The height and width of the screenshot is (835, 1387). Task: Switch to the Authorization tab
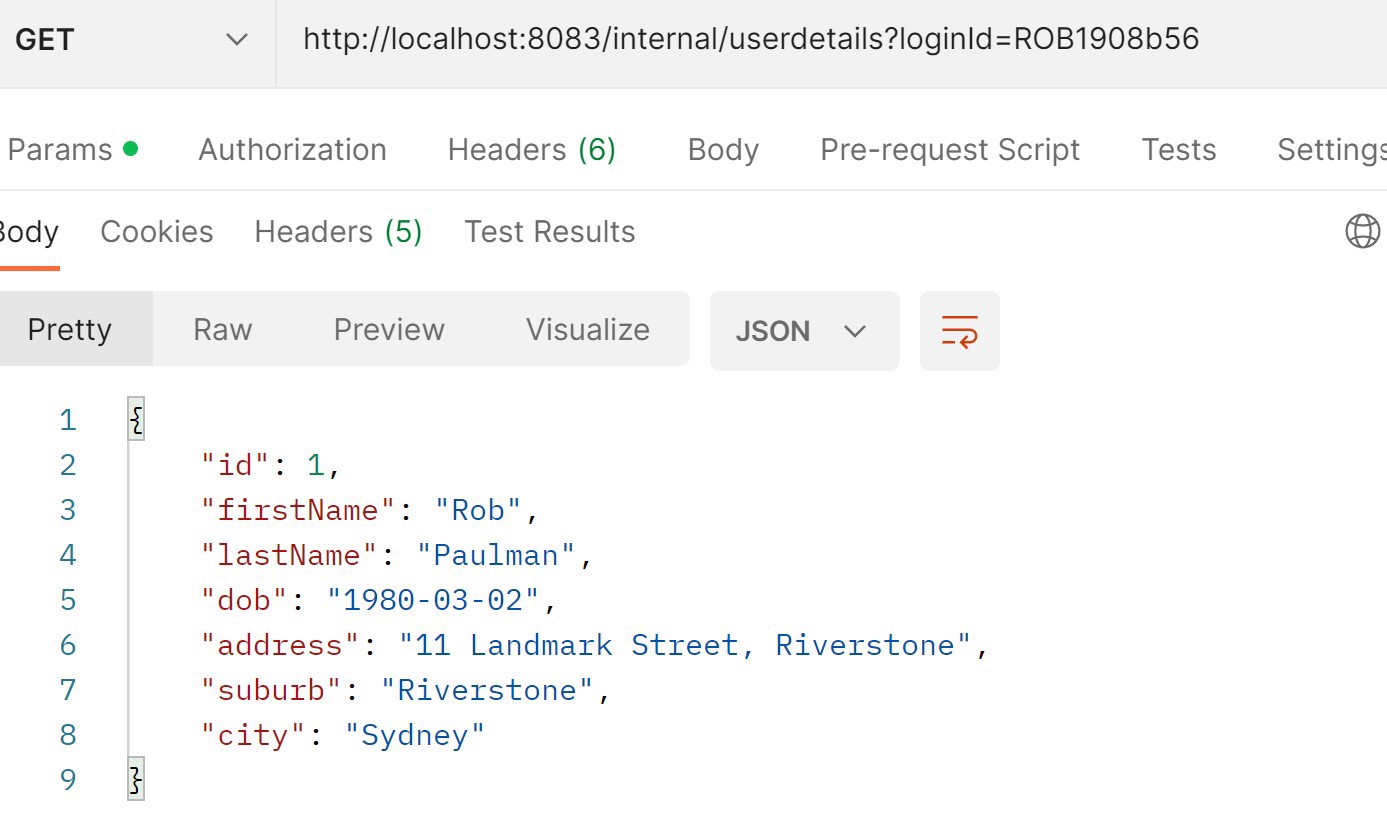pos(292,150)
